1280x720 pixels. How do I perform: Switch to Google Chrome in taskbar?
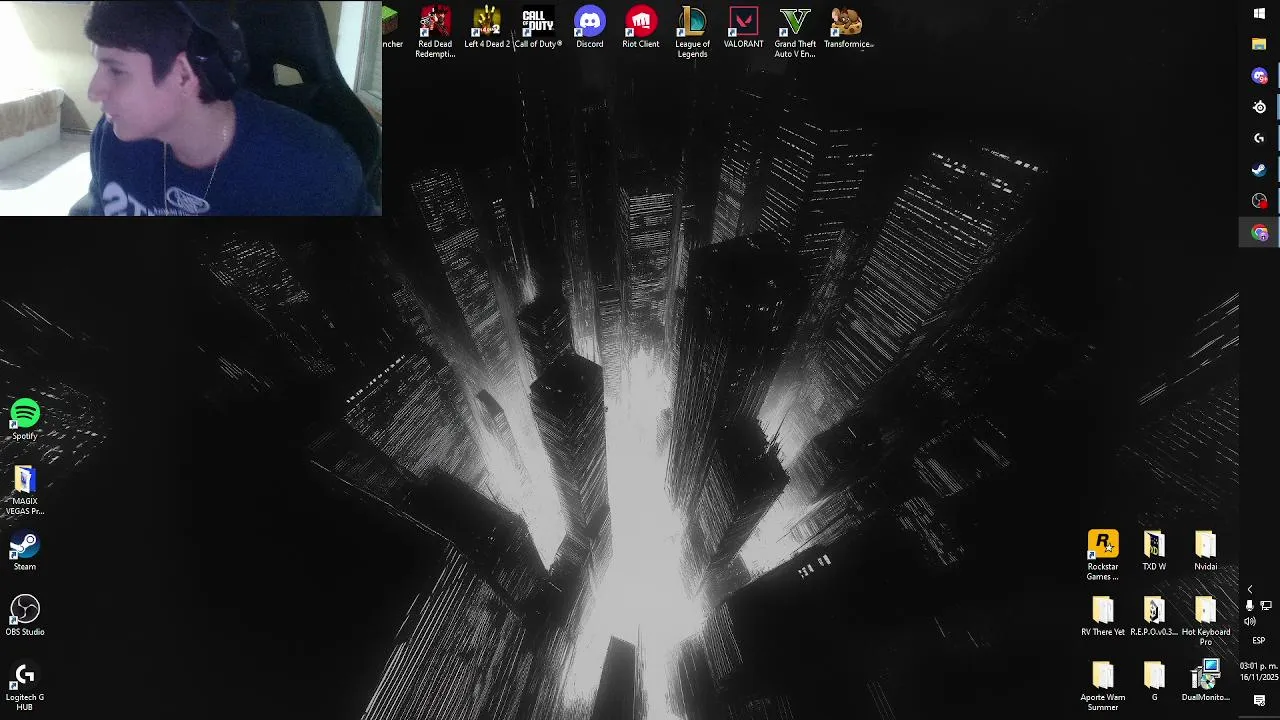1259,233
